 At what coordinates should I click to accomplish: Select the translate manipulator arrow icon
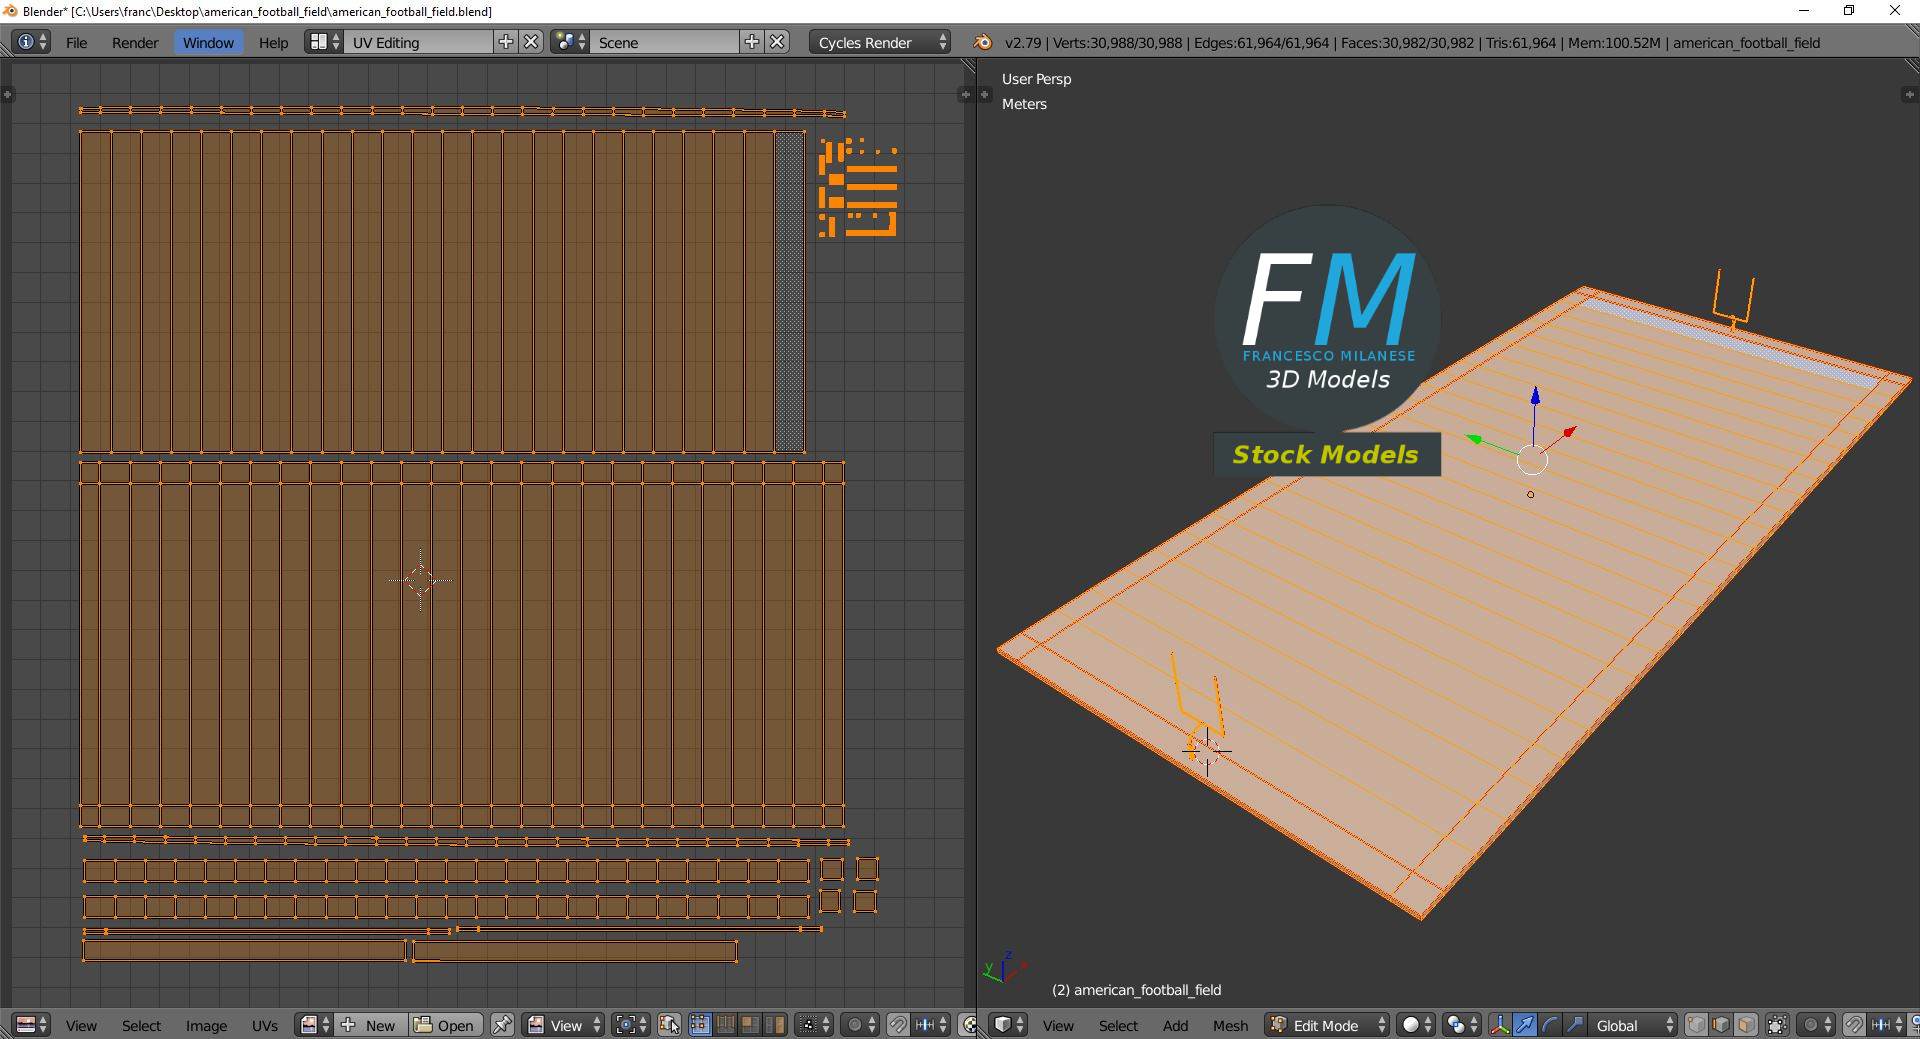1524,1025
